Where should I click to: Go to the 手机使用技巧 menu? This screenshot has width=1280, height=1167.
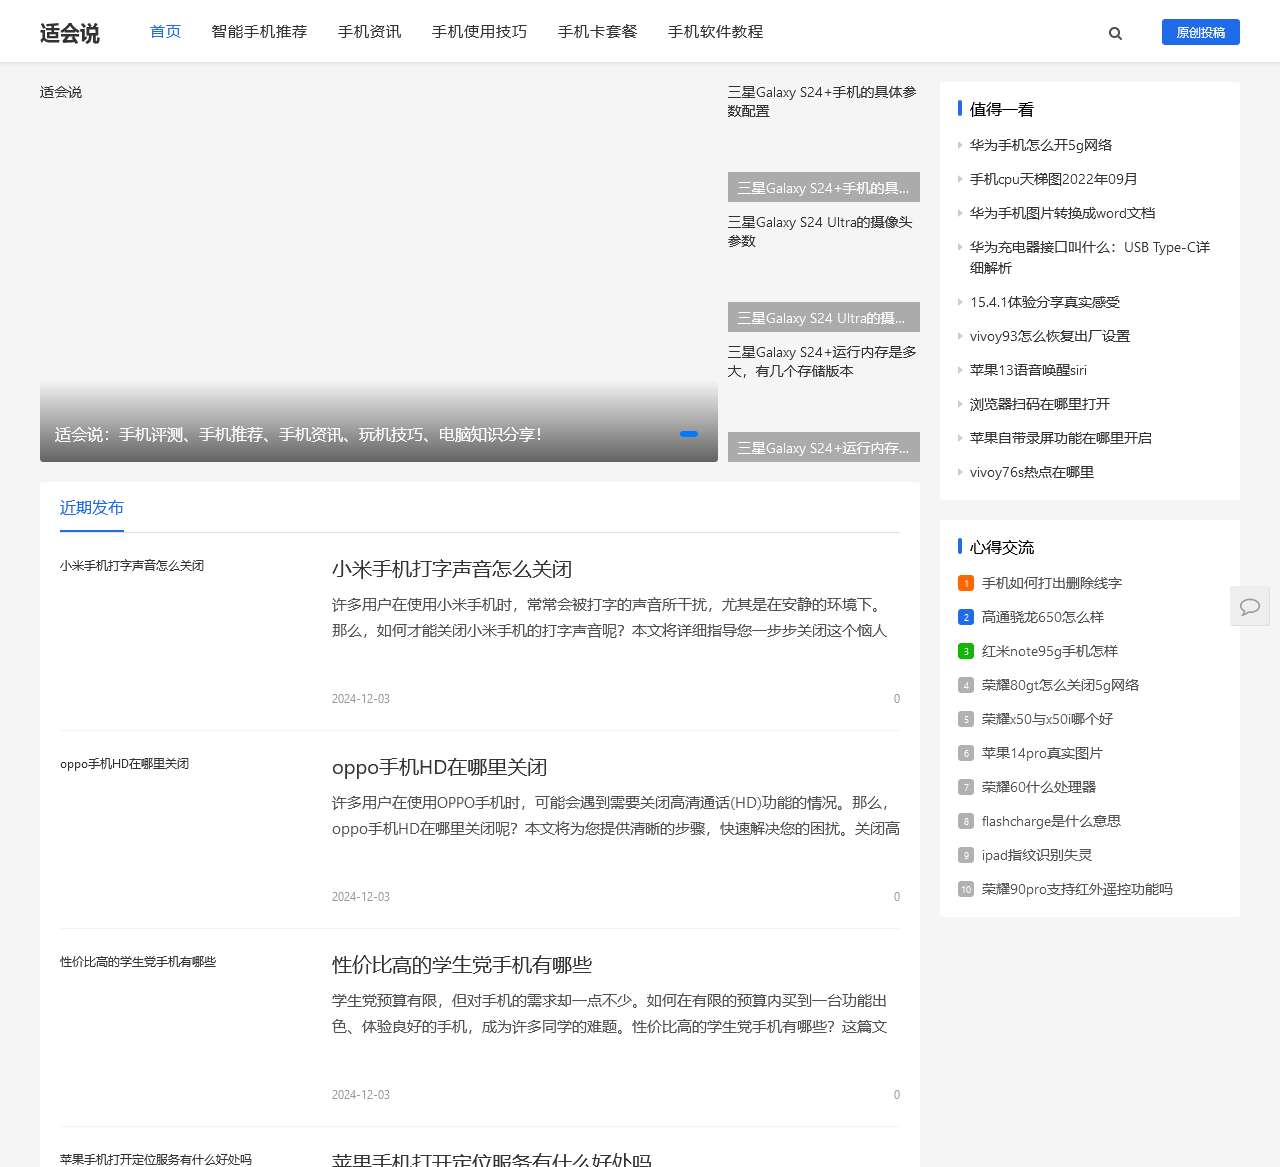pos(479,32)
